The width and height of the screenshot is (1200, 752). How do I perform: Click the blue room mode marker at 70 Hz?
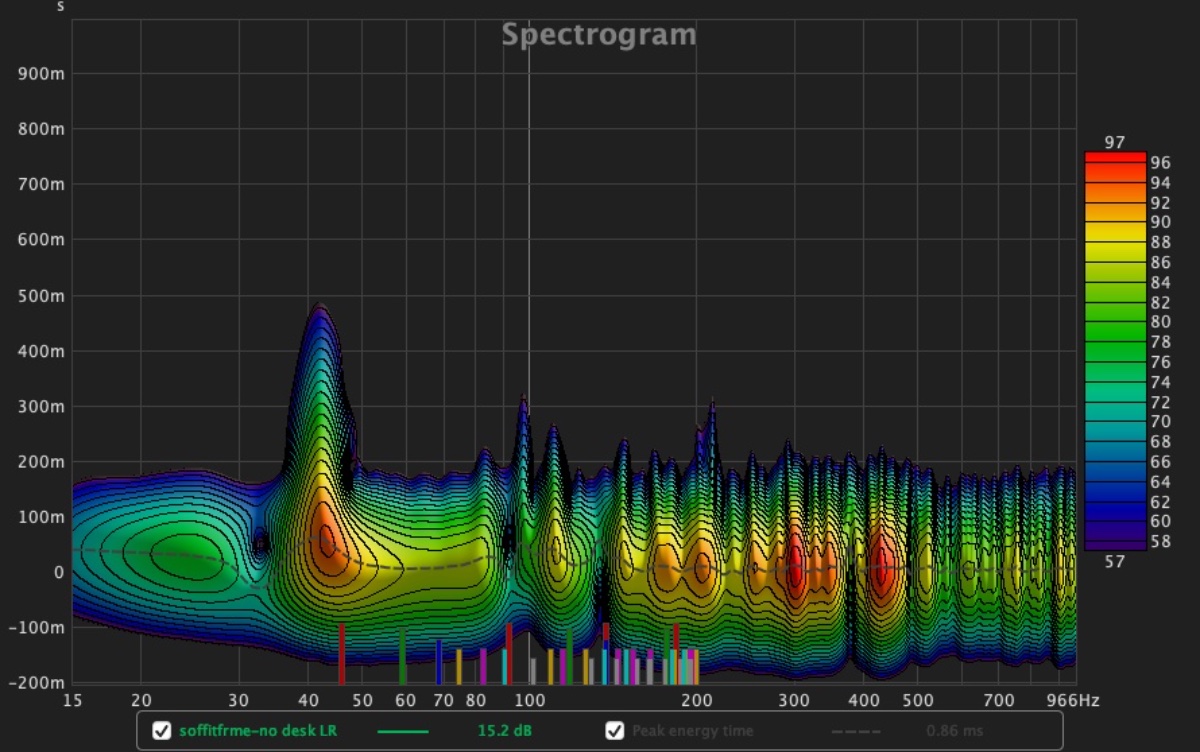pyautogui.click(x=438, y=661)
